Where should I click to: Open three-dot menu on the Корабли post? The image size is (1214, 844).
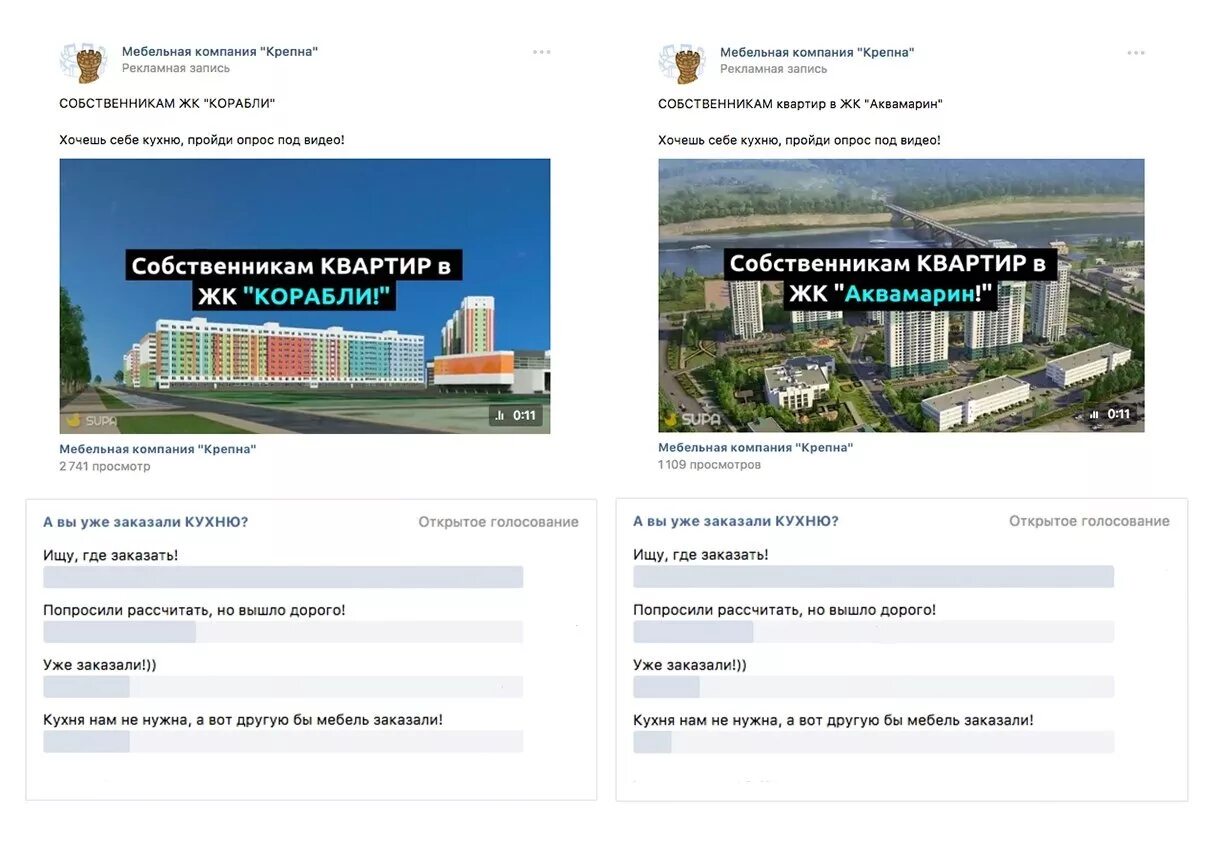541,52
